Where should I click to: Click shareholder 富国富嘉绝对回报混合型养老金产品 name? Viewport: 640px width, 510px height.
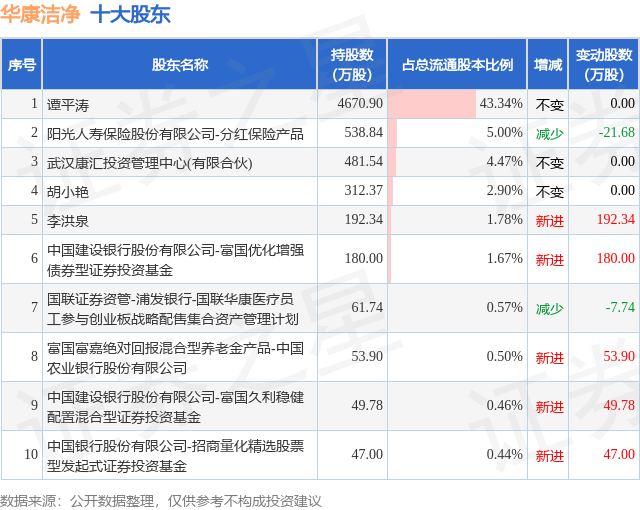point(175,357)
